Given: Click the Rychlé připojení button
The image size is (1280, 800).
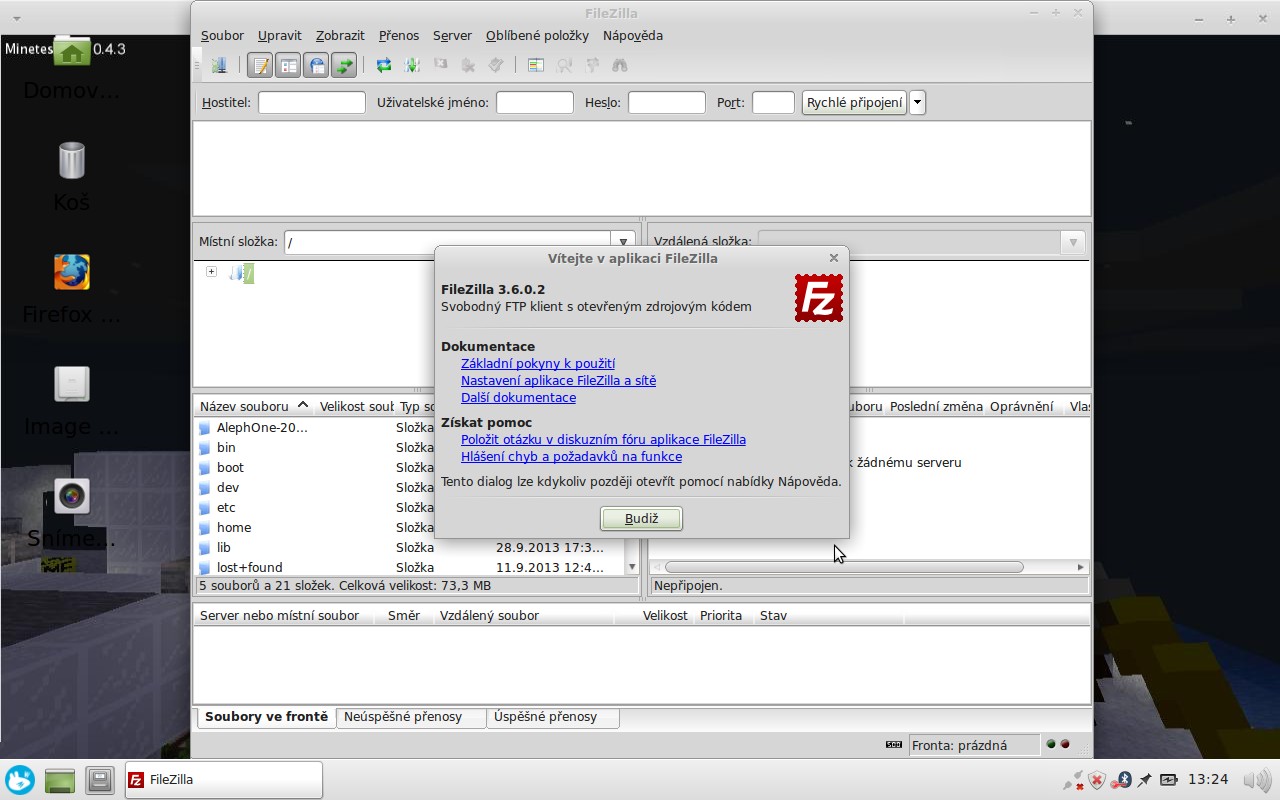Looking at the screenshot, I should pos(854,102).
